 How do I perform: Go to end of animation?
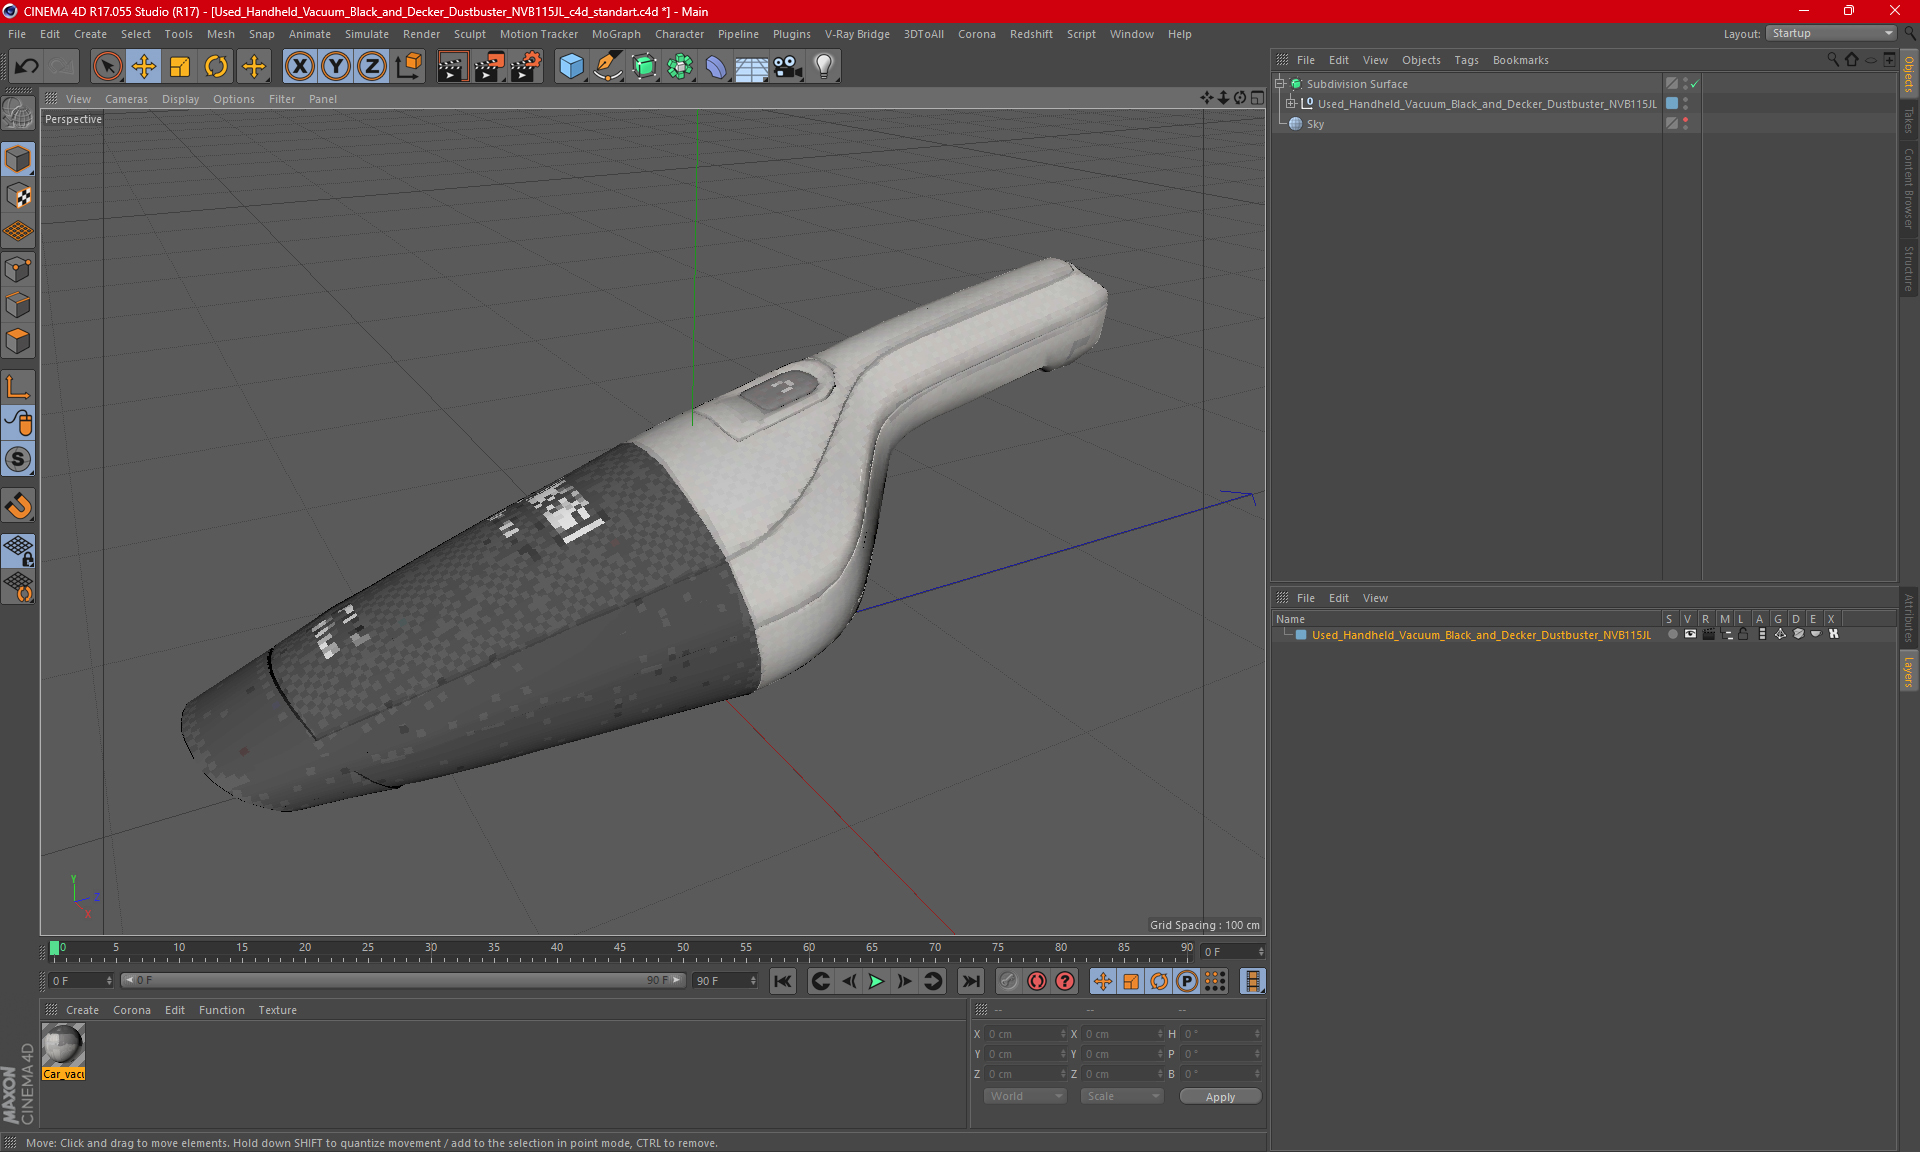click(x=970, y=981)
